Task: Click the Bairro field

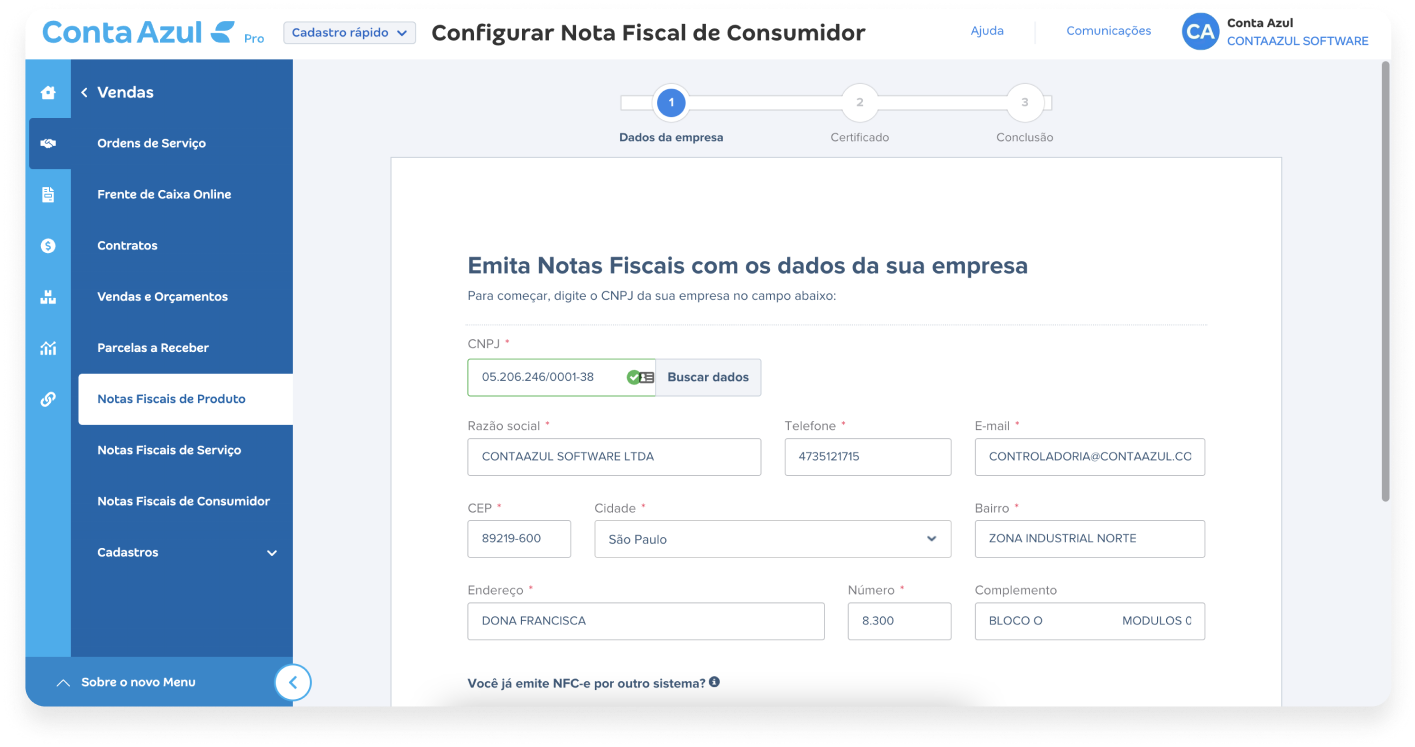Action: coord(1090,538)
